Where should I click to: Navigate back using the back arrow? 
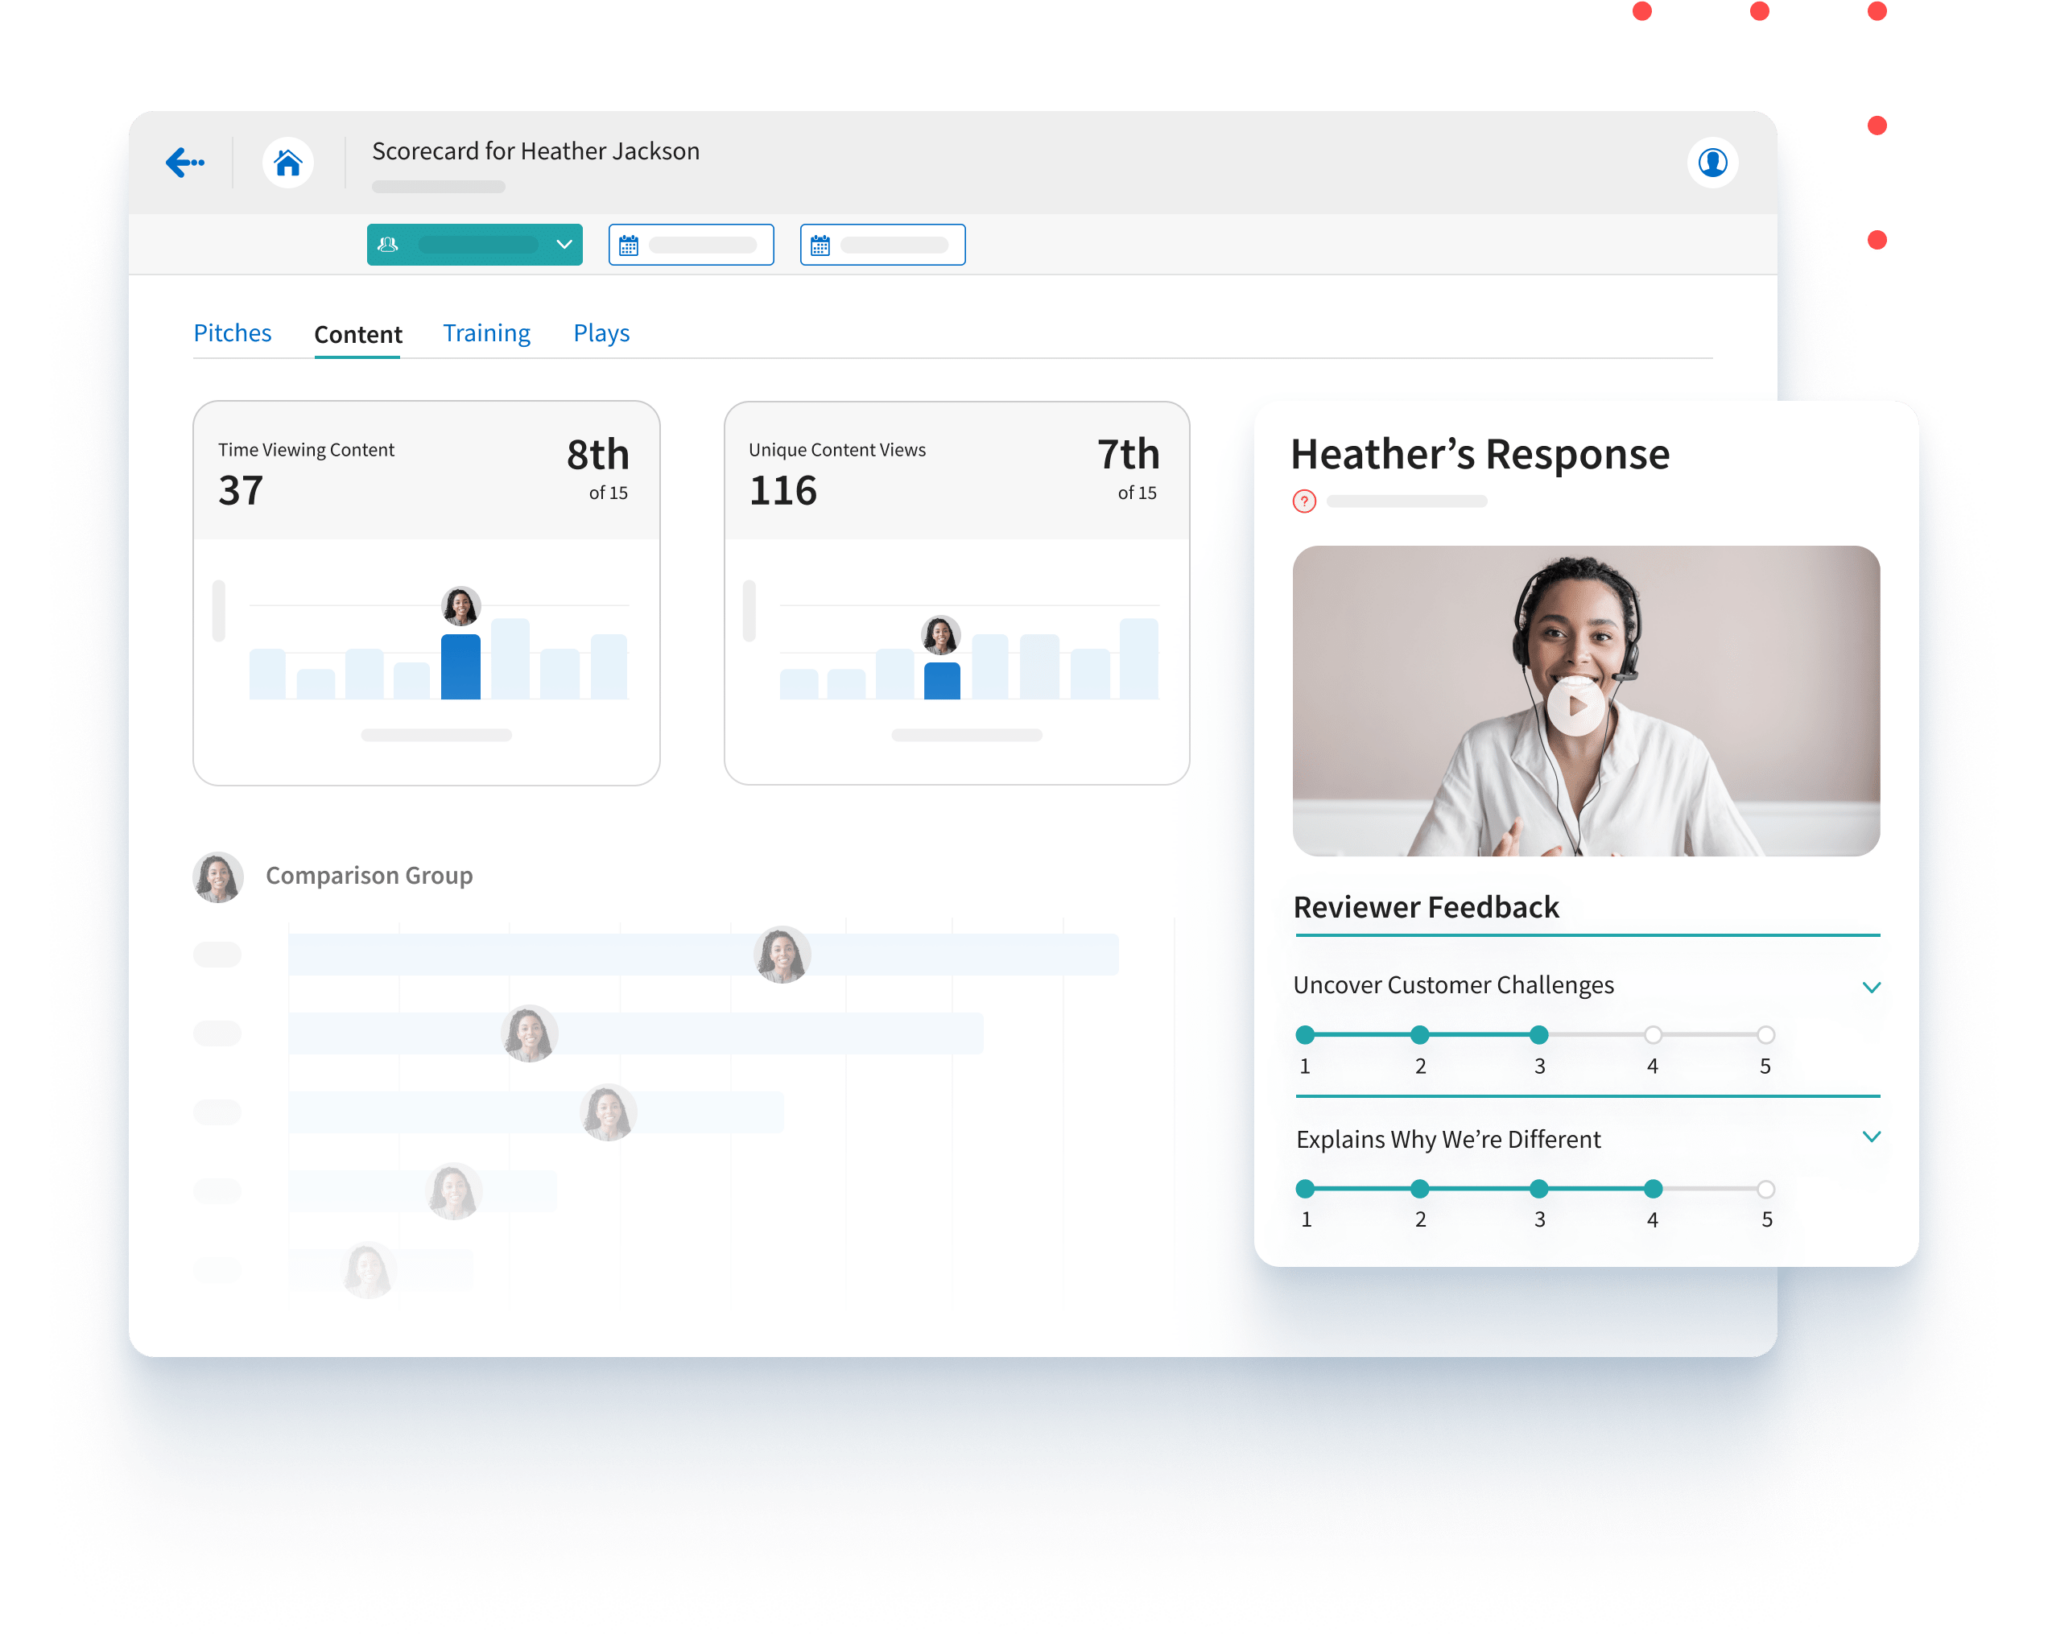click(x=186, y=162)
